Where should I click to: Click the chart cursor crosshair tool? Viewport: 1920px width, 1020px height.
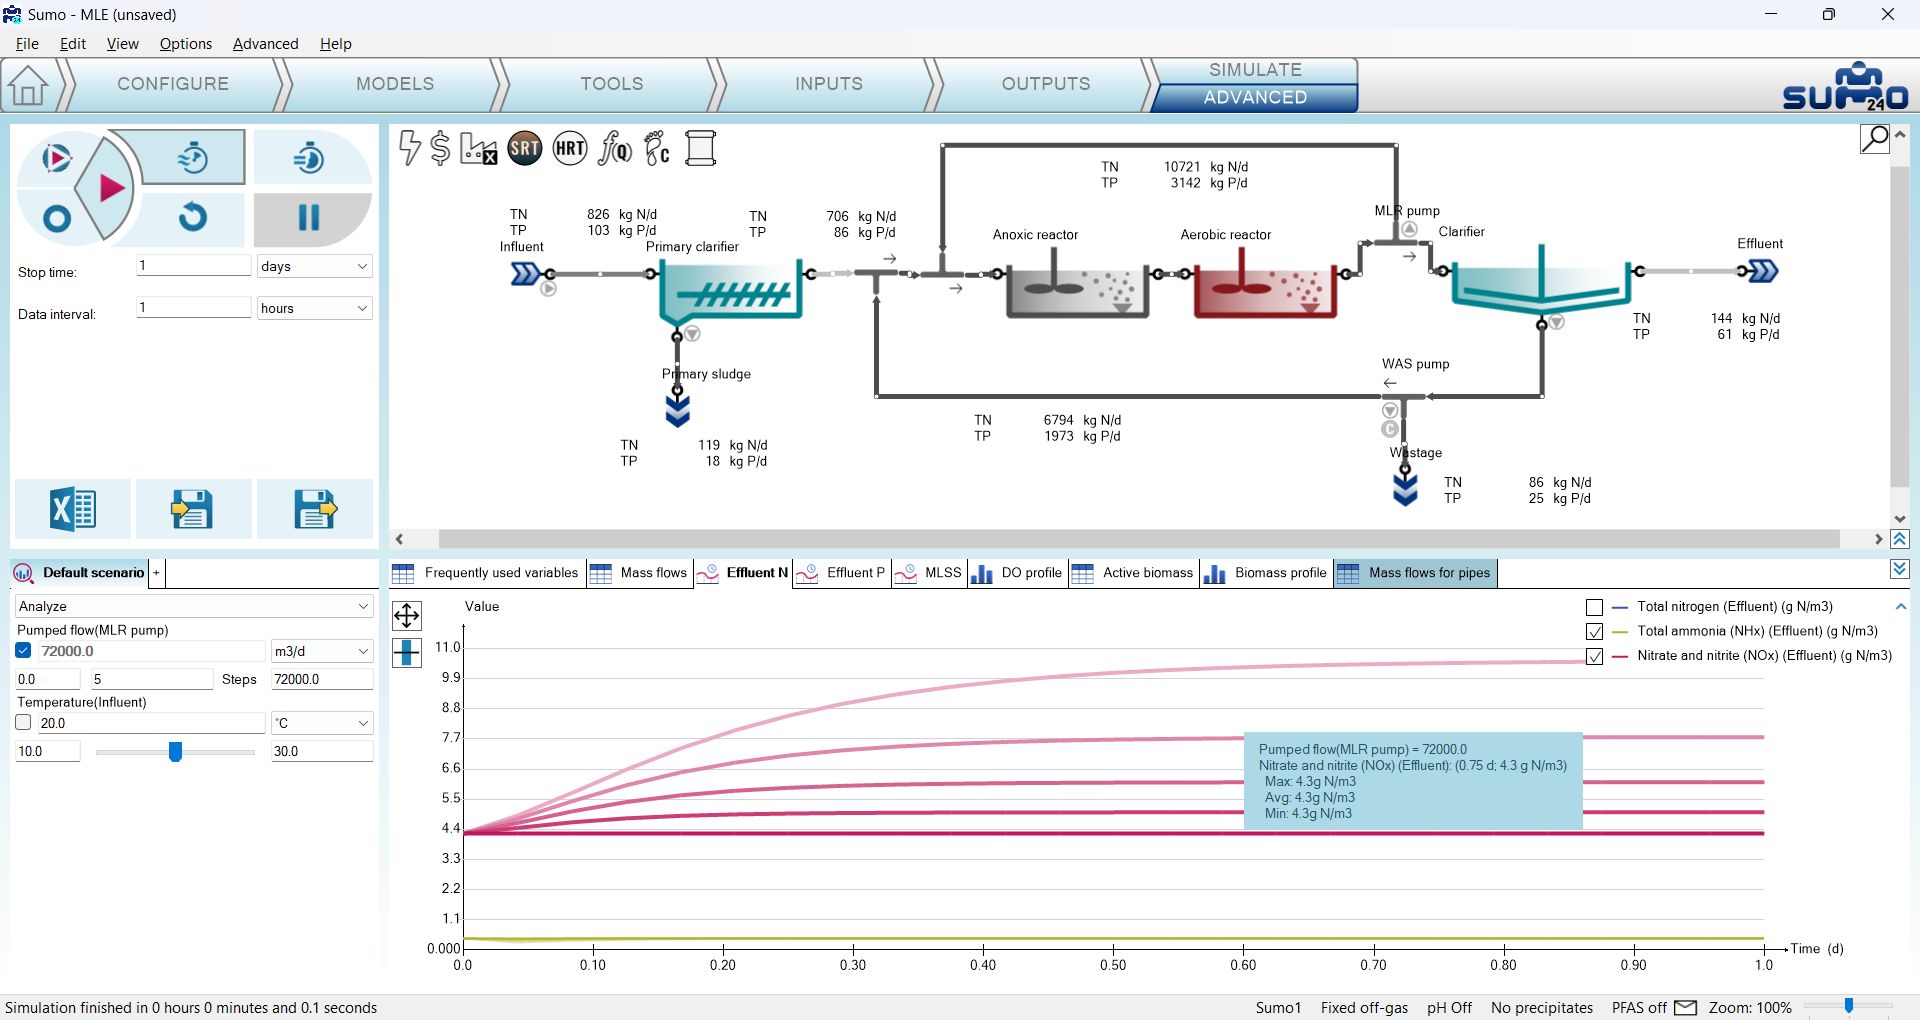pyautogui.click(x=407, y=653)
